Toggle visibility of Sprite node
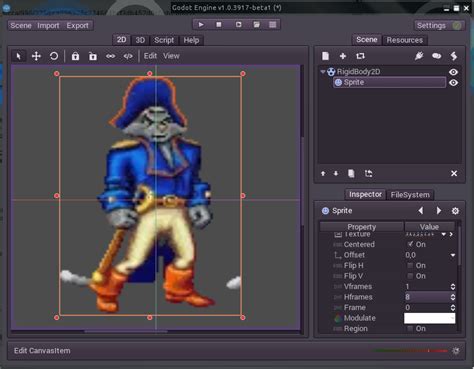 click(453, 83)
